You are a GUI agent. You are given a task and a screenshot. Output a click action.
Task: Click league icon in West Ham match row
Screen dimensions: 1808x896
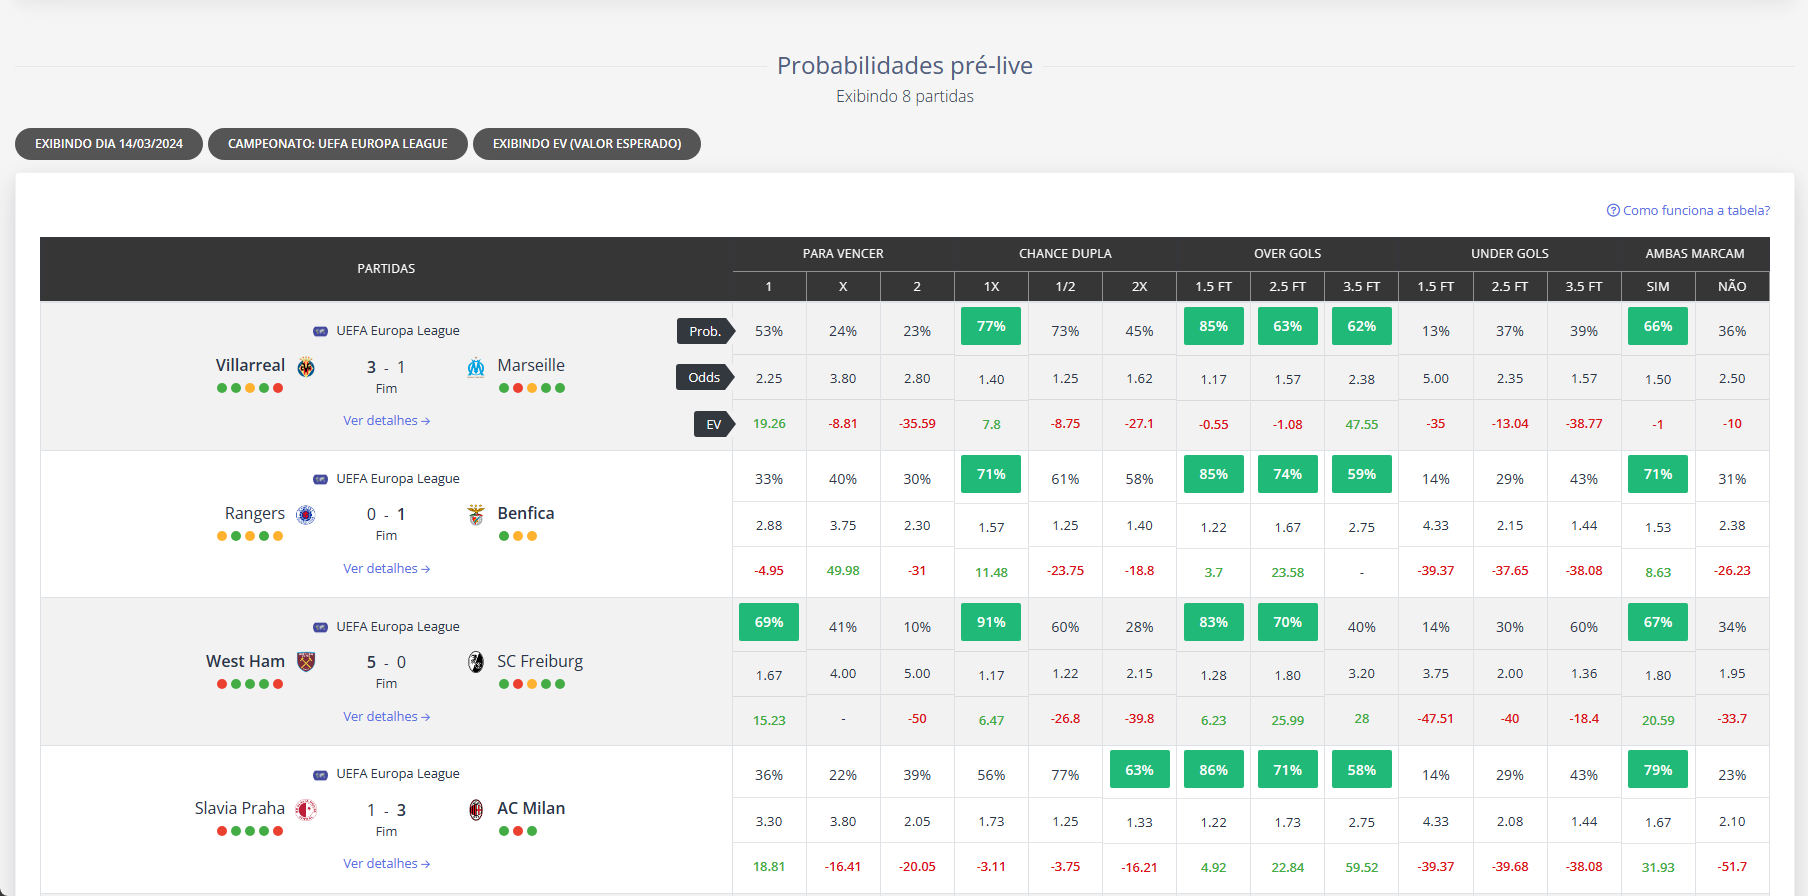pos(320,627)
